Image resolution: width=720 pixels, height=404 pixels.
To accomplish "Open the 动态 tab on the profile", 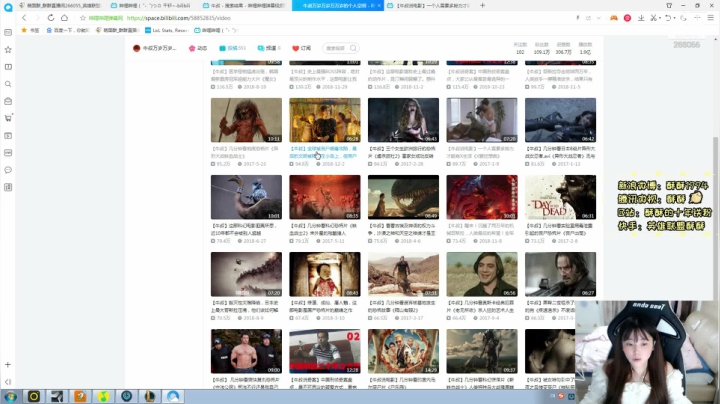I will (198, 48).
